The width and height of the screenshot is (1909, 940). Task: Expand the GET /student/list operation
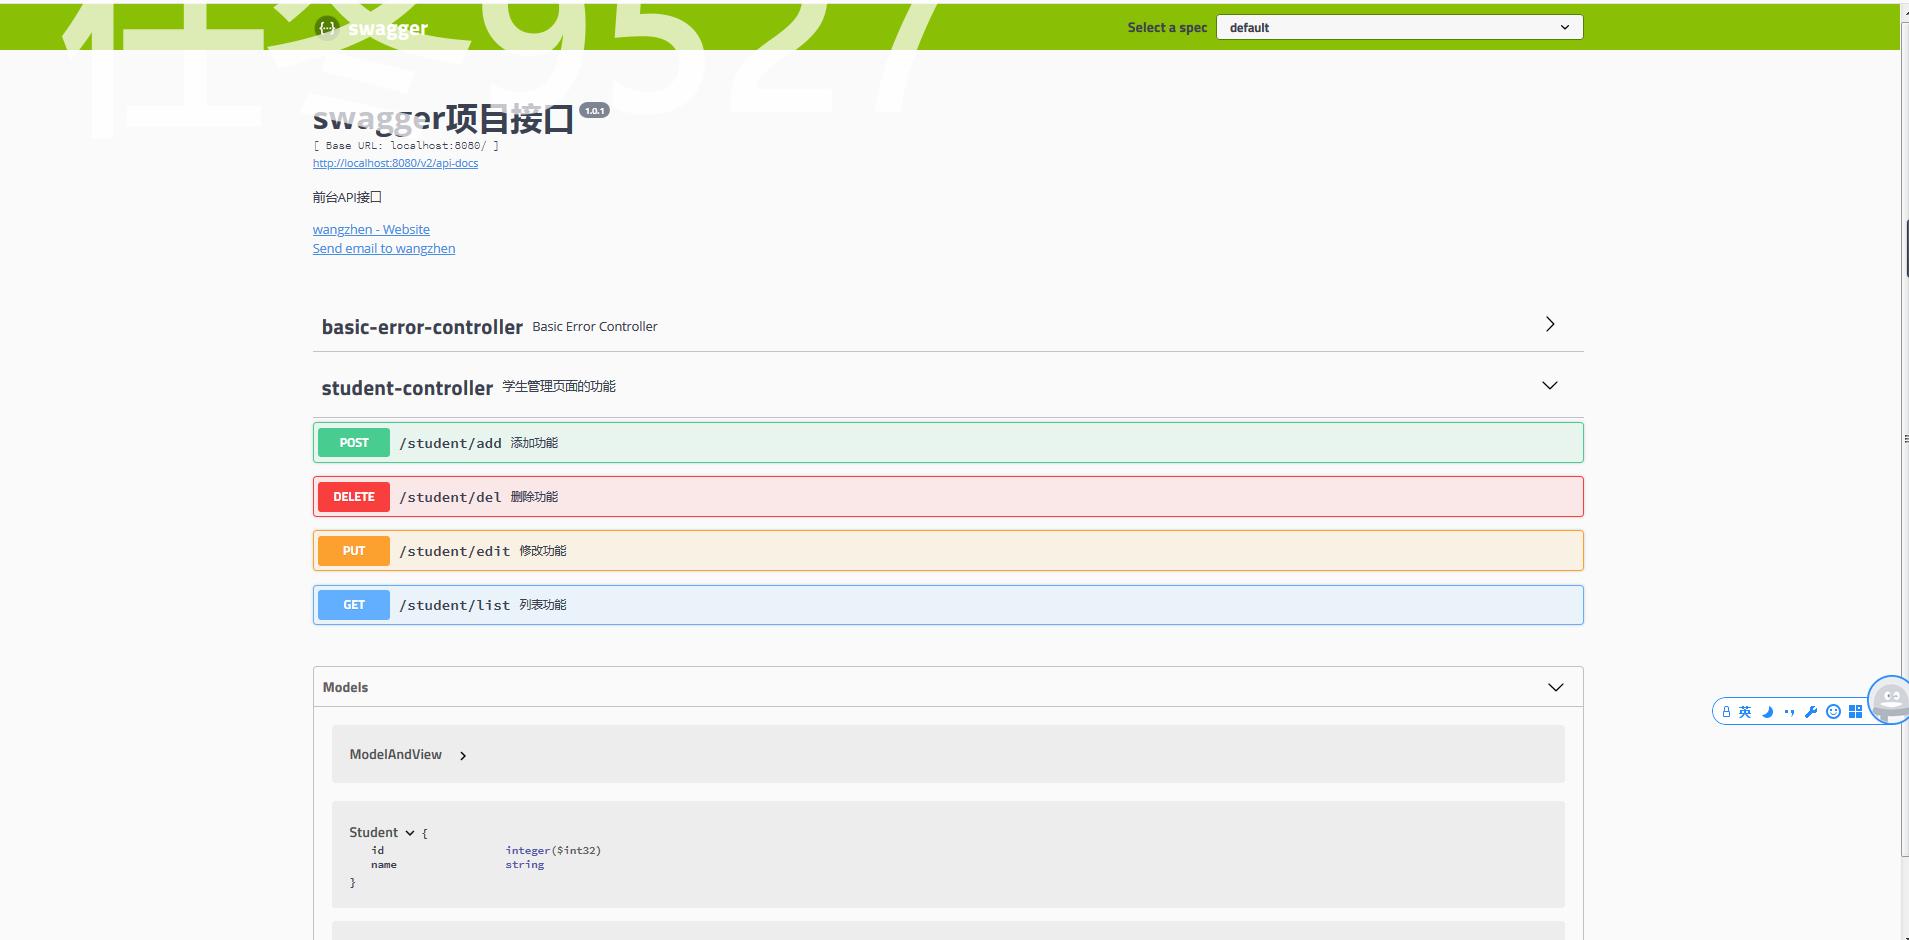coord(948,604)
